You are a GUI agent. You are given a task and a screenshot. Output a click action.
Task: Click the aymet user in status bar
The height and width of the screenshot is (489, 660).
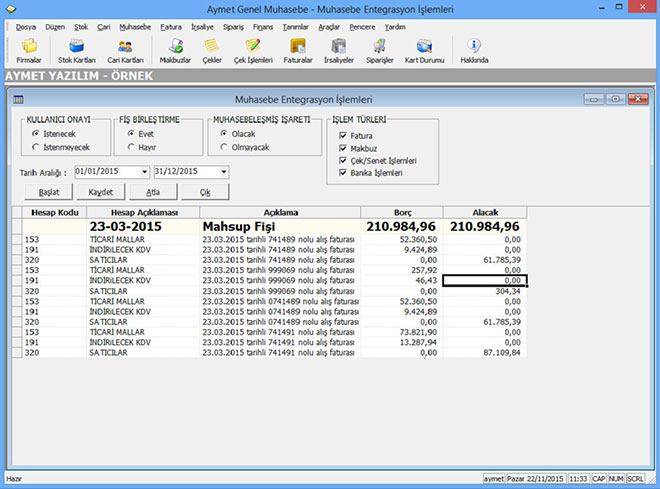point(493,479)
